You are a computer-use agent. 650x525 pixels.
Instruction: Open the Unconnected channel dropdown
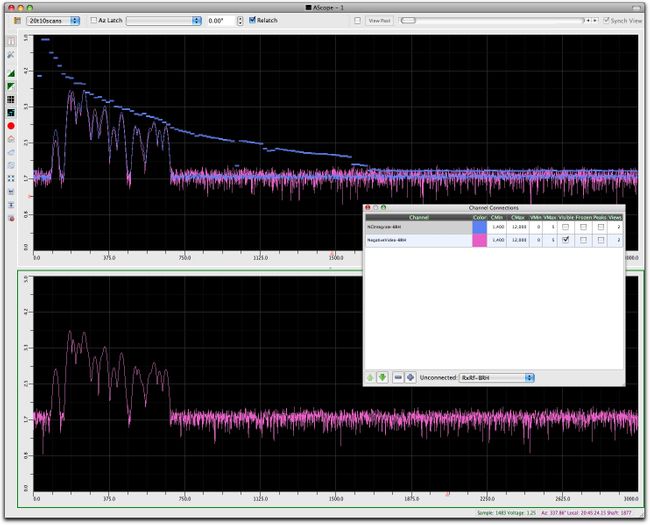[497, 377]
